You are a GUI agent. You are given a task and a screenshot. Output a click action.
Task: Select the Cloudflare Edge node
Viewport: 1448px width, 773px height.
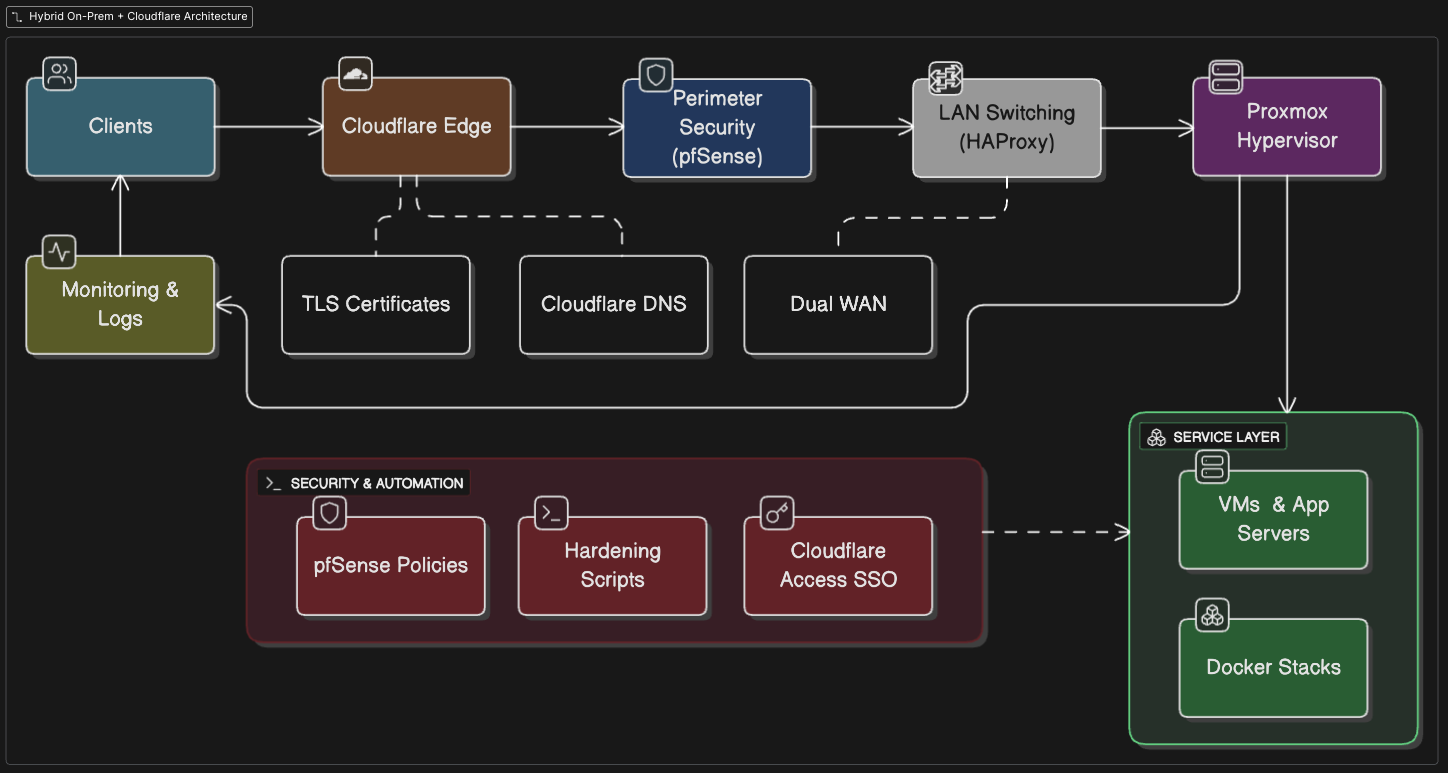click(417, 127)
